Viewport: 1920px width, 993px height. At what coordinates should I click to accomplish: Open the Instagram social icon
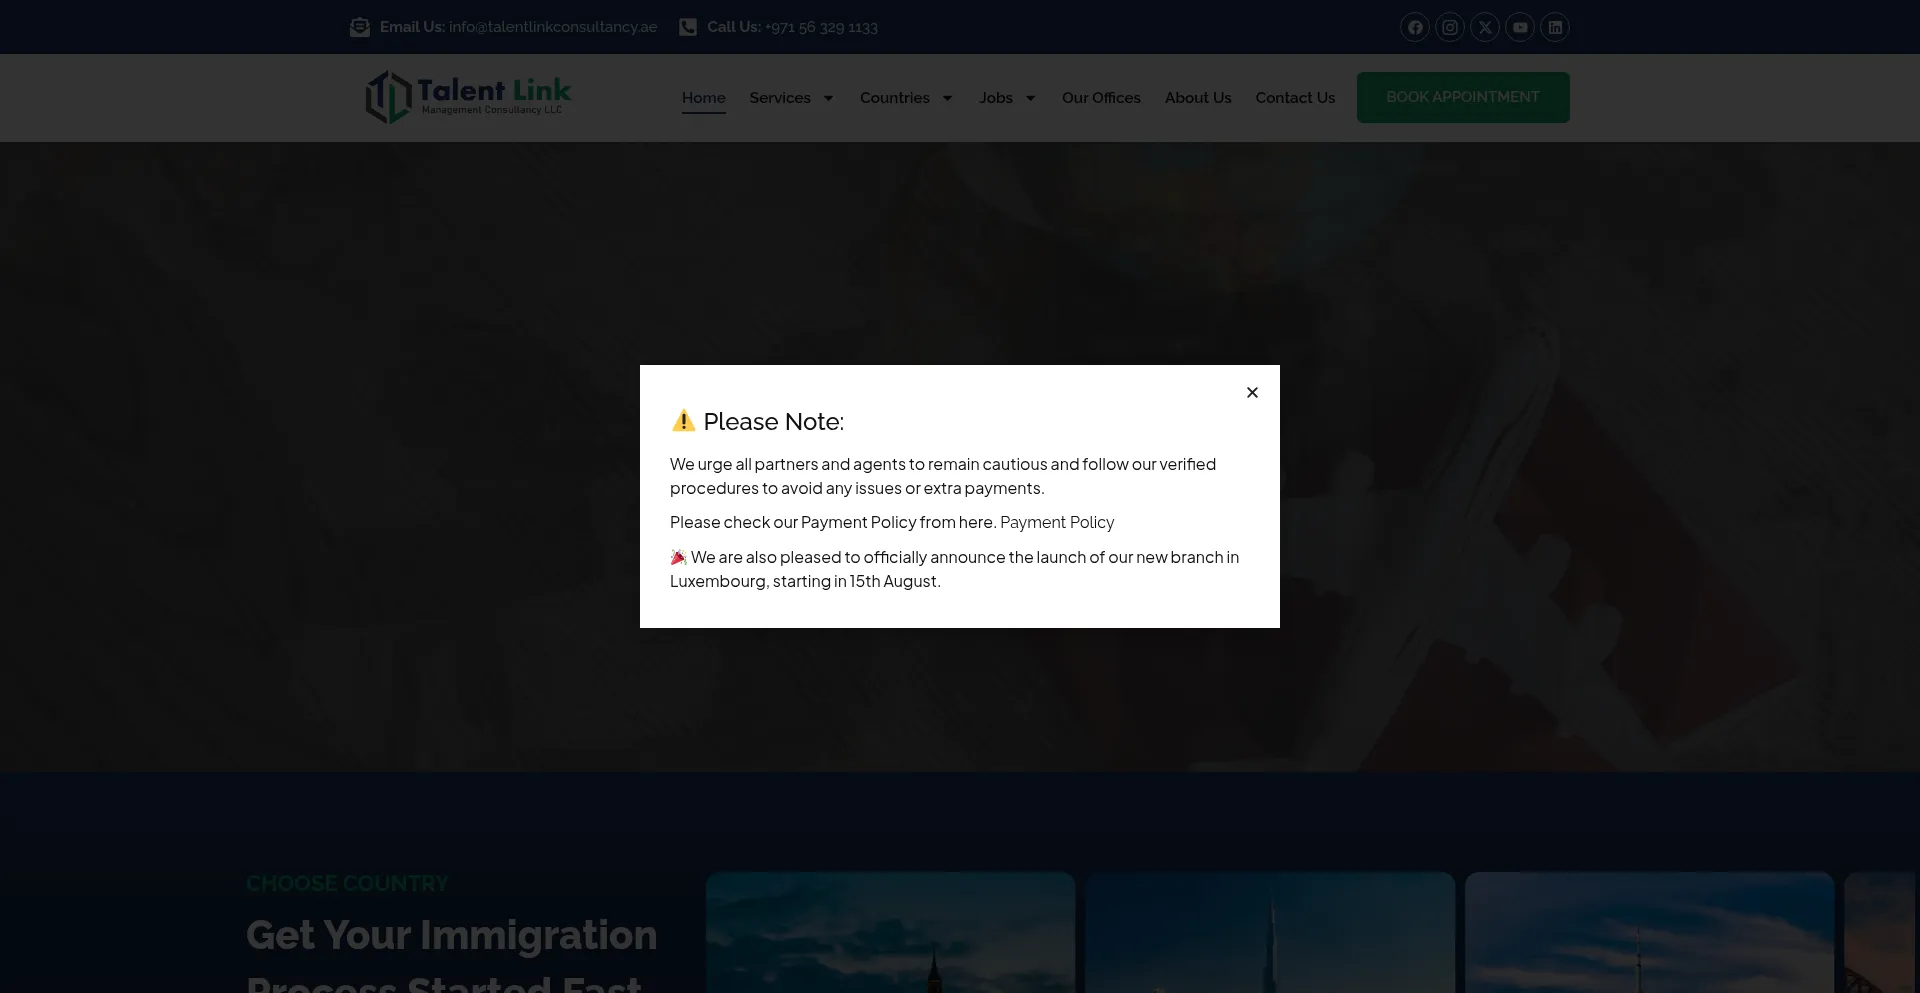(x=1449, y=27)
